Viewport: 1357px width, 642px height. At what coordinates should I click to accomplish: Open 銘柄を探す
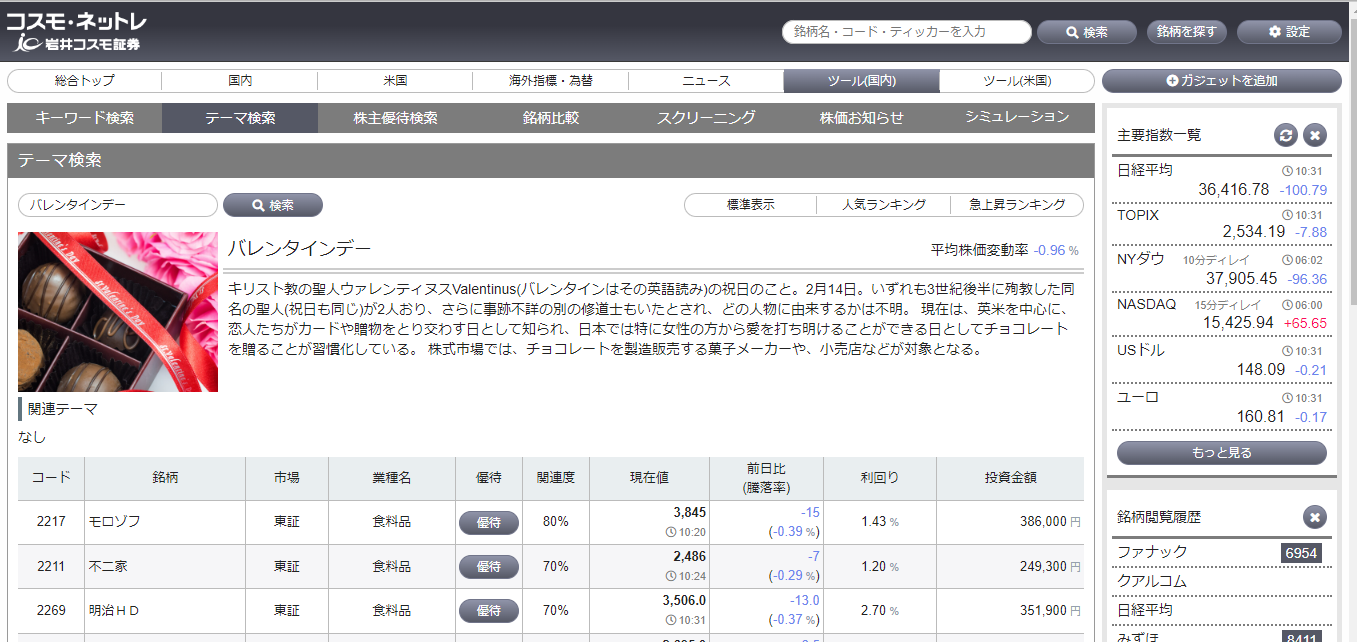1186,32
